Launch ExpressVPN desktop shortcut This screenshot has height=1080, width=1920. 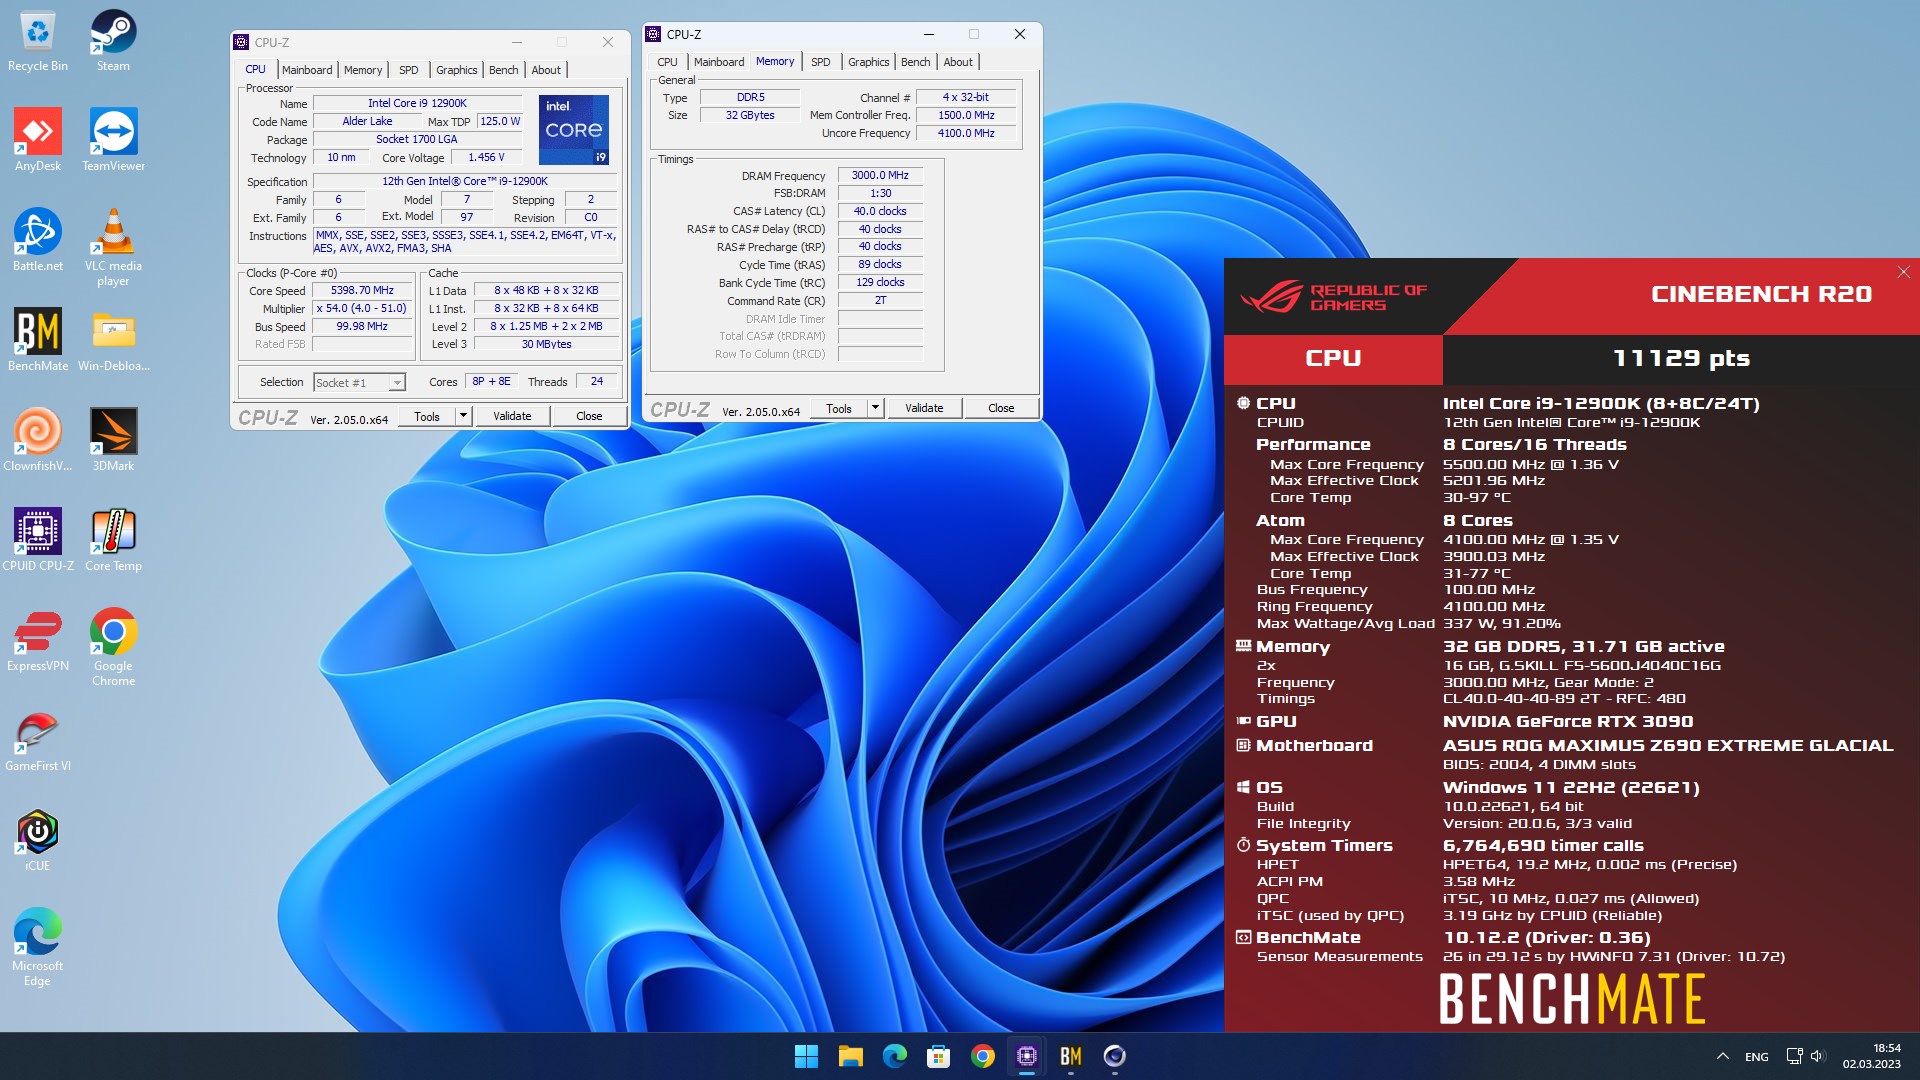(x=38, y=641)
